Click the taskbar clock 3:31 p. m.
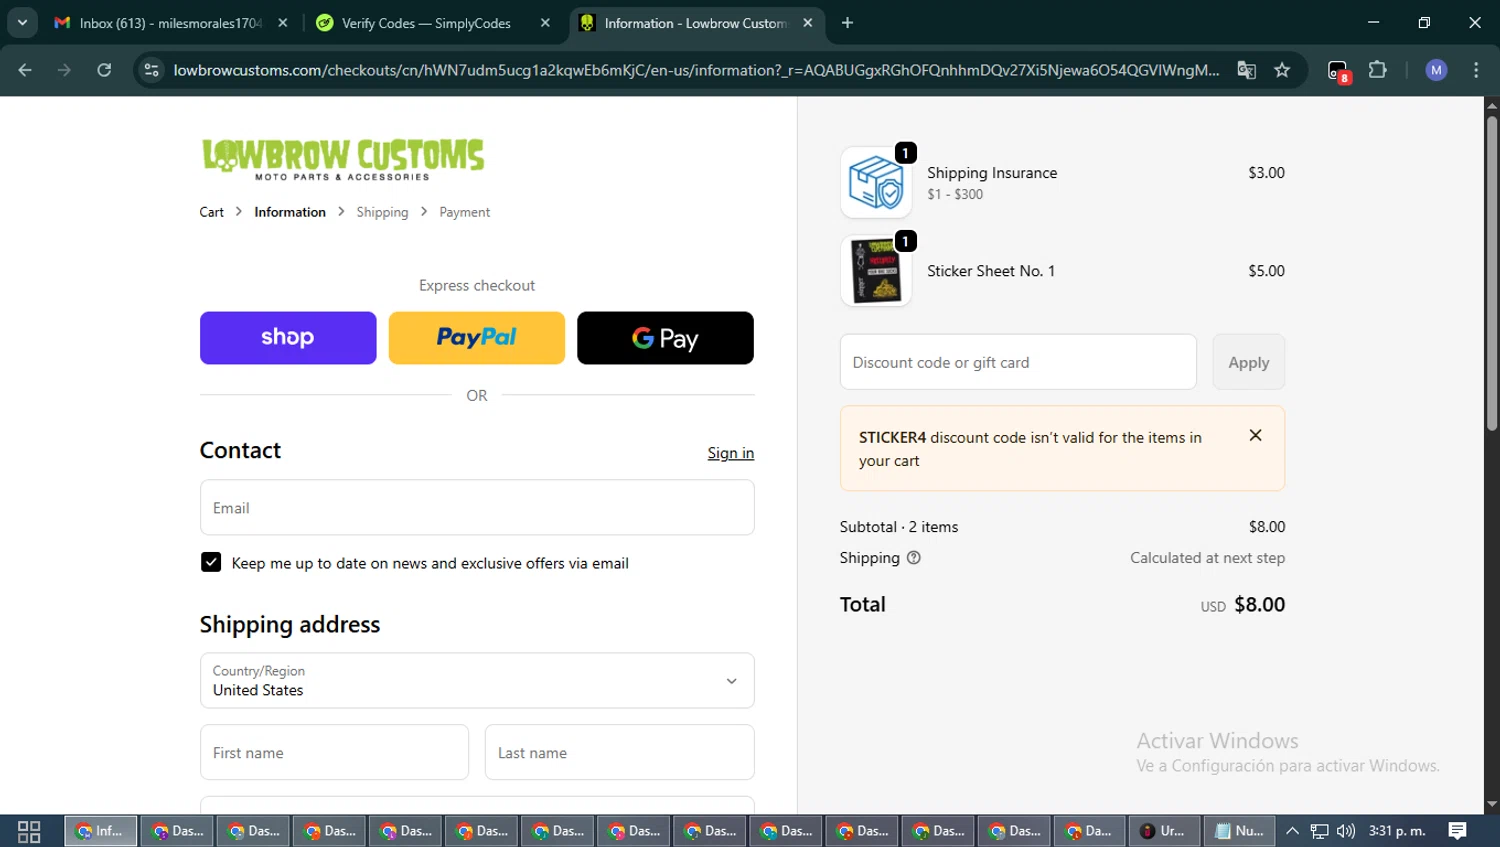Image resolution: width=1500 pixels, height=847 pixels. [1397, 831]
